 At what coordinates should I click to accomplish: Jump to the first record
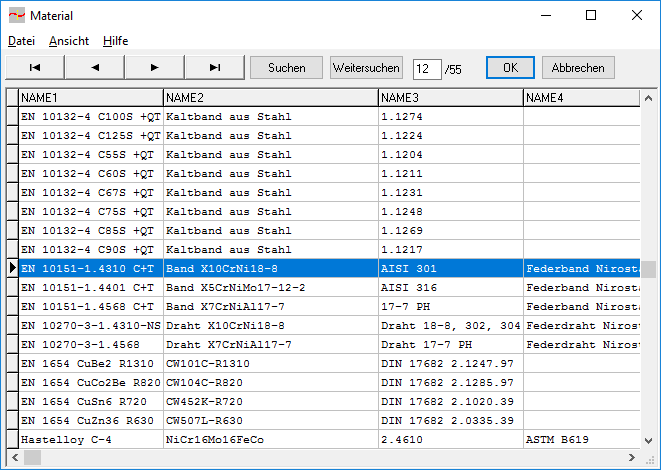(35, 67)
